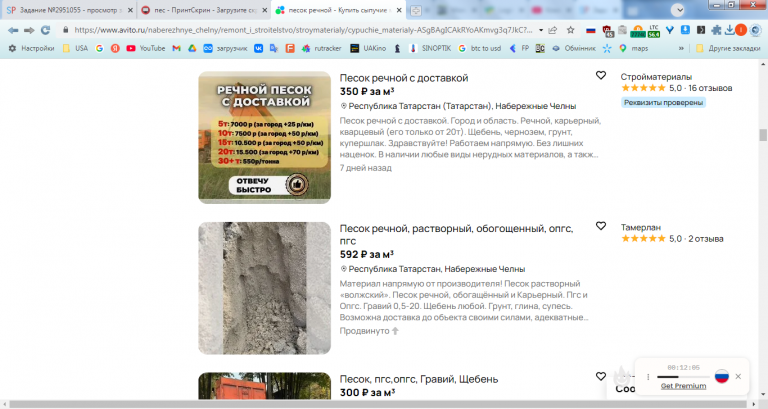The width and height of the screenshot is (768, 409).
Task: Click the Russian flag in the recorder widget
Action: tap(721, 376)
